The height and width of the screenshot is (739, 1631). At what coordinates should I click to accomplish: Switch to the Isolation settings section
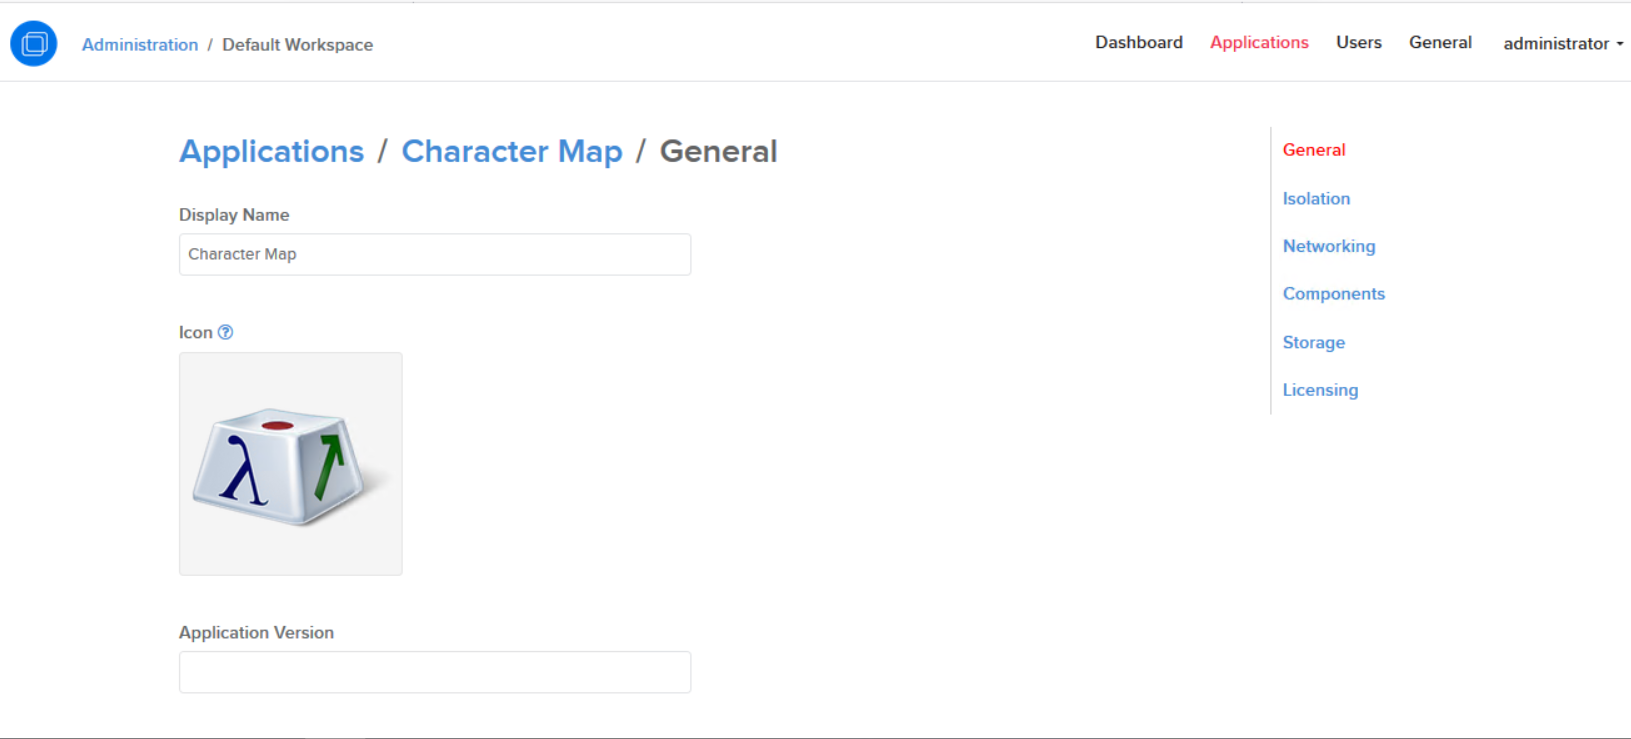1316,198
